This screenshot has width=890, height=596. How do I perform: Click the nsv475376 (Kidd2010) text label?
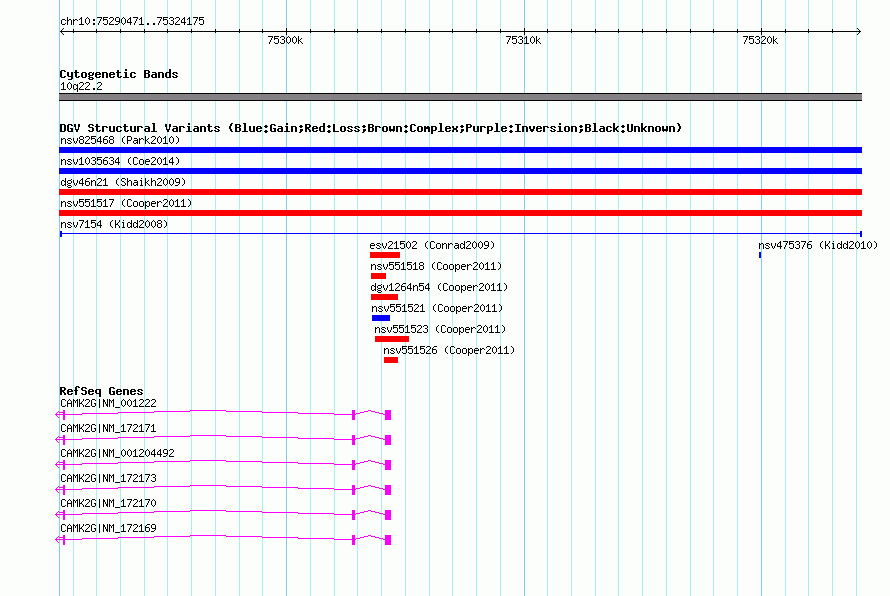pyautogui.click(x=818, y=245)
